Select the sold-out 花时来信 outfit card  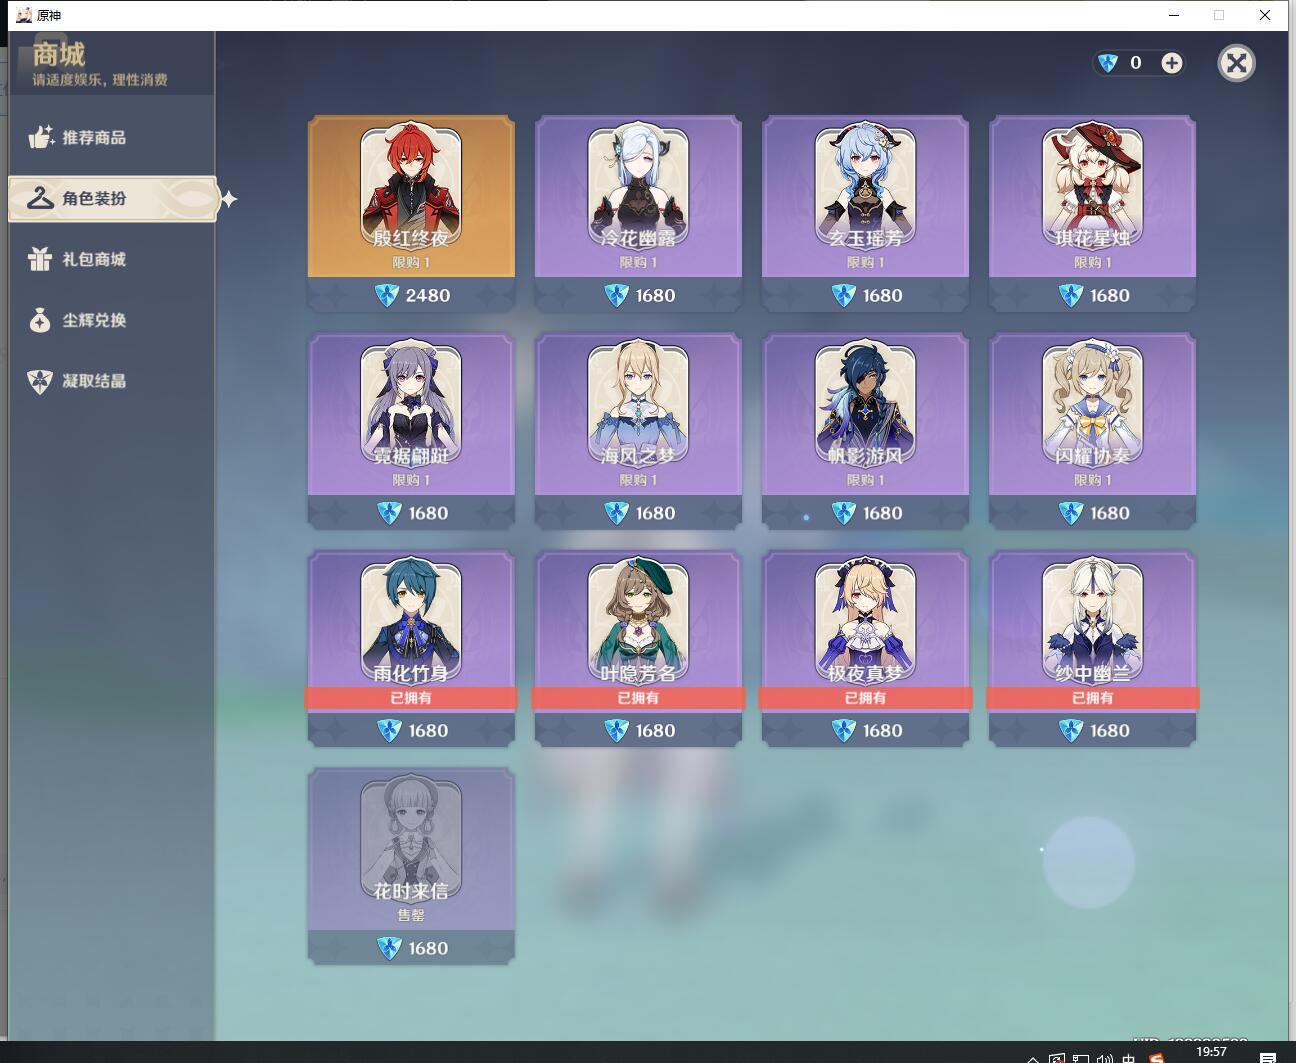pyautogui.click(x=411, y=866)
